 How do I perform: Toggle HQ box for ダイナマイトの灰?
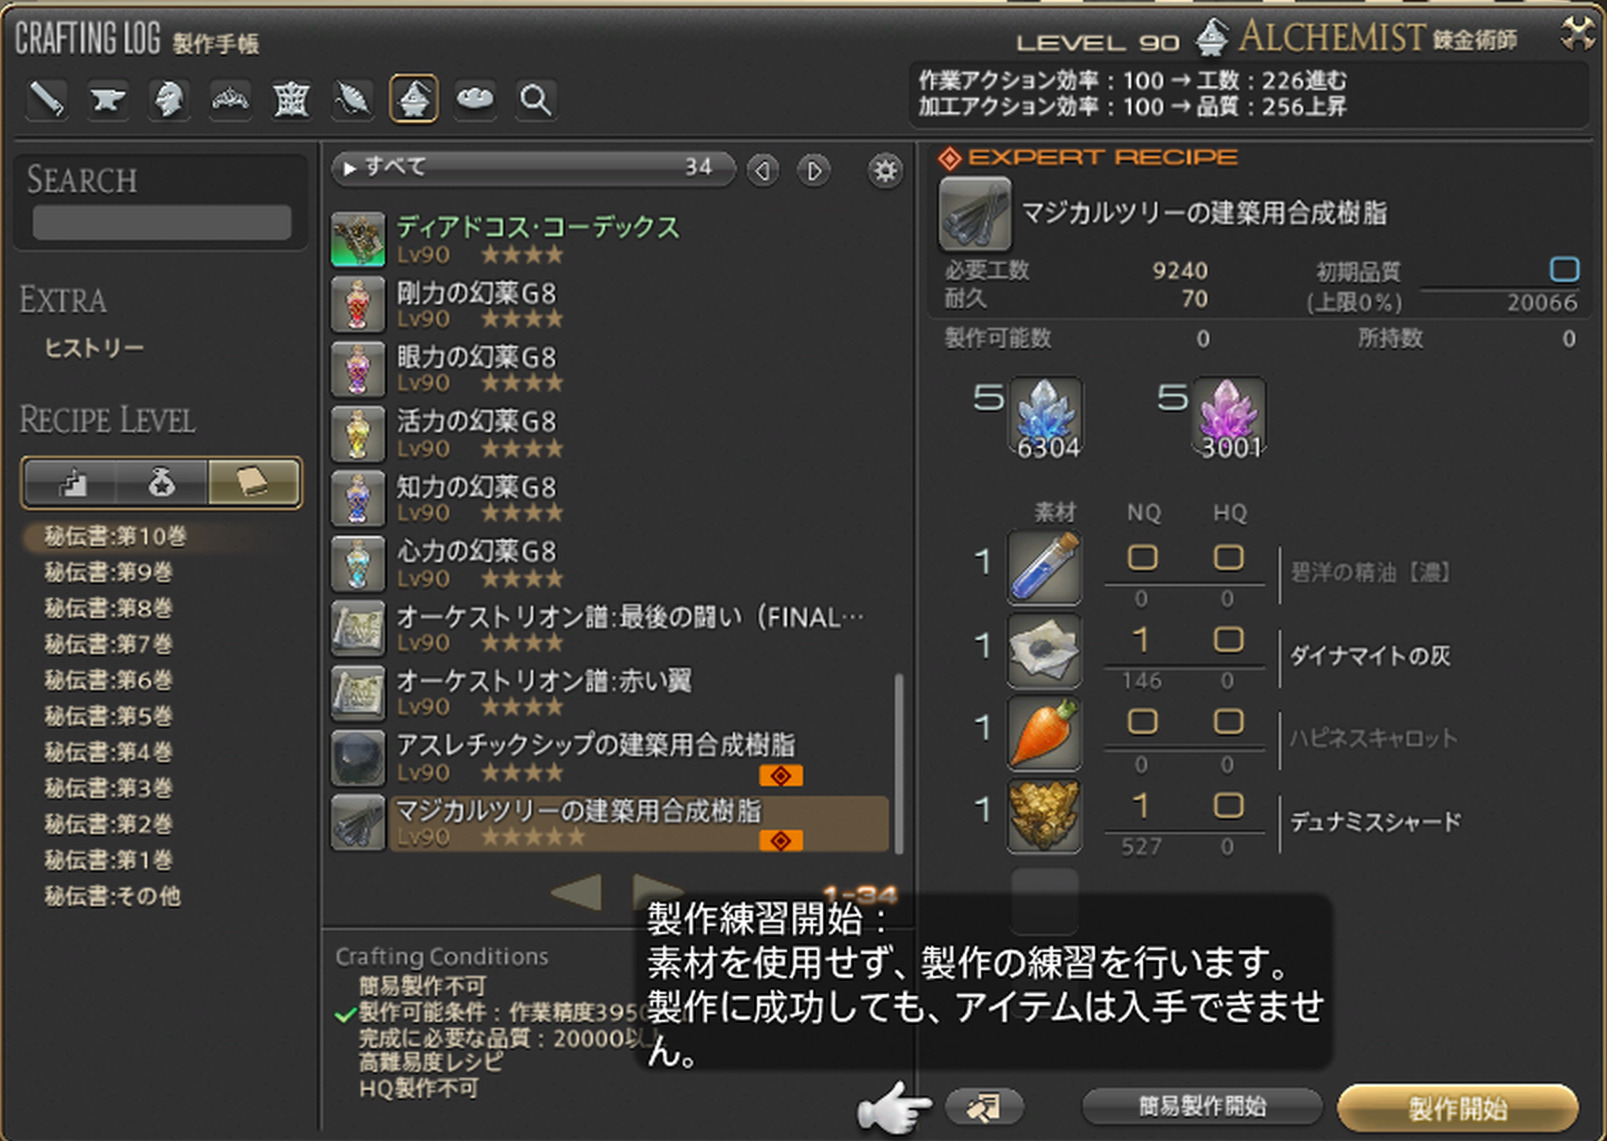(x=1228, y=640)
